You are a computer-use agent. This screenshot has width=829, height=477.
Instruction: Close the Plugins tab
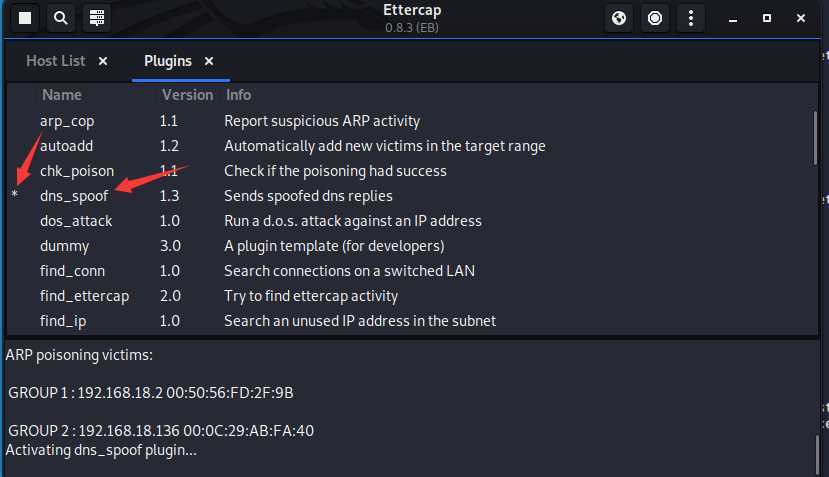(209, 61)
